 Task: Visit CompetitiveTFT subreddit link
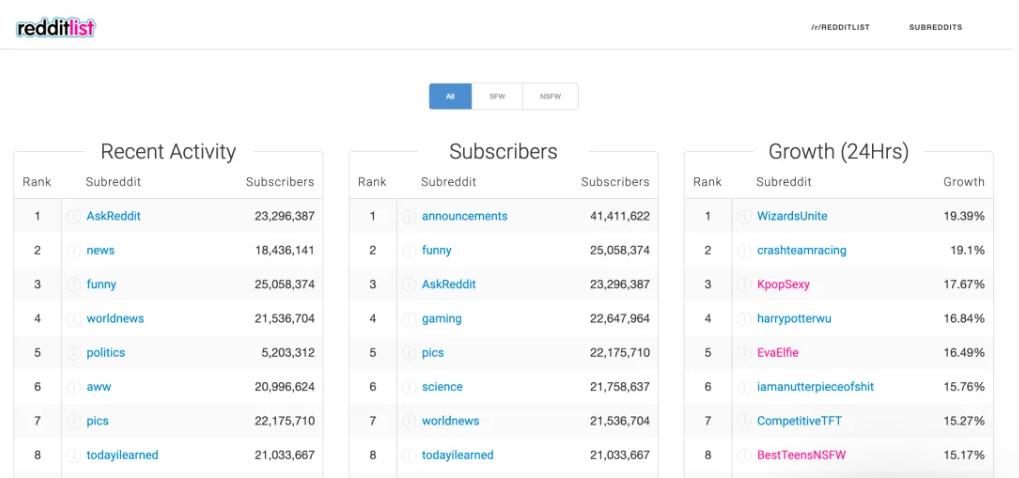(x=799, y=421)
